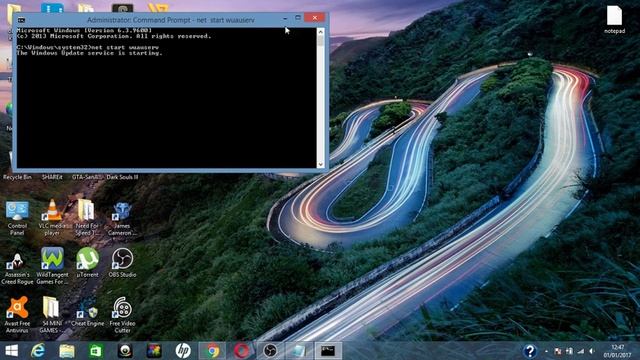Open the Action Center flag tray icon
The image size is (640, 360).
click(558, 351)
